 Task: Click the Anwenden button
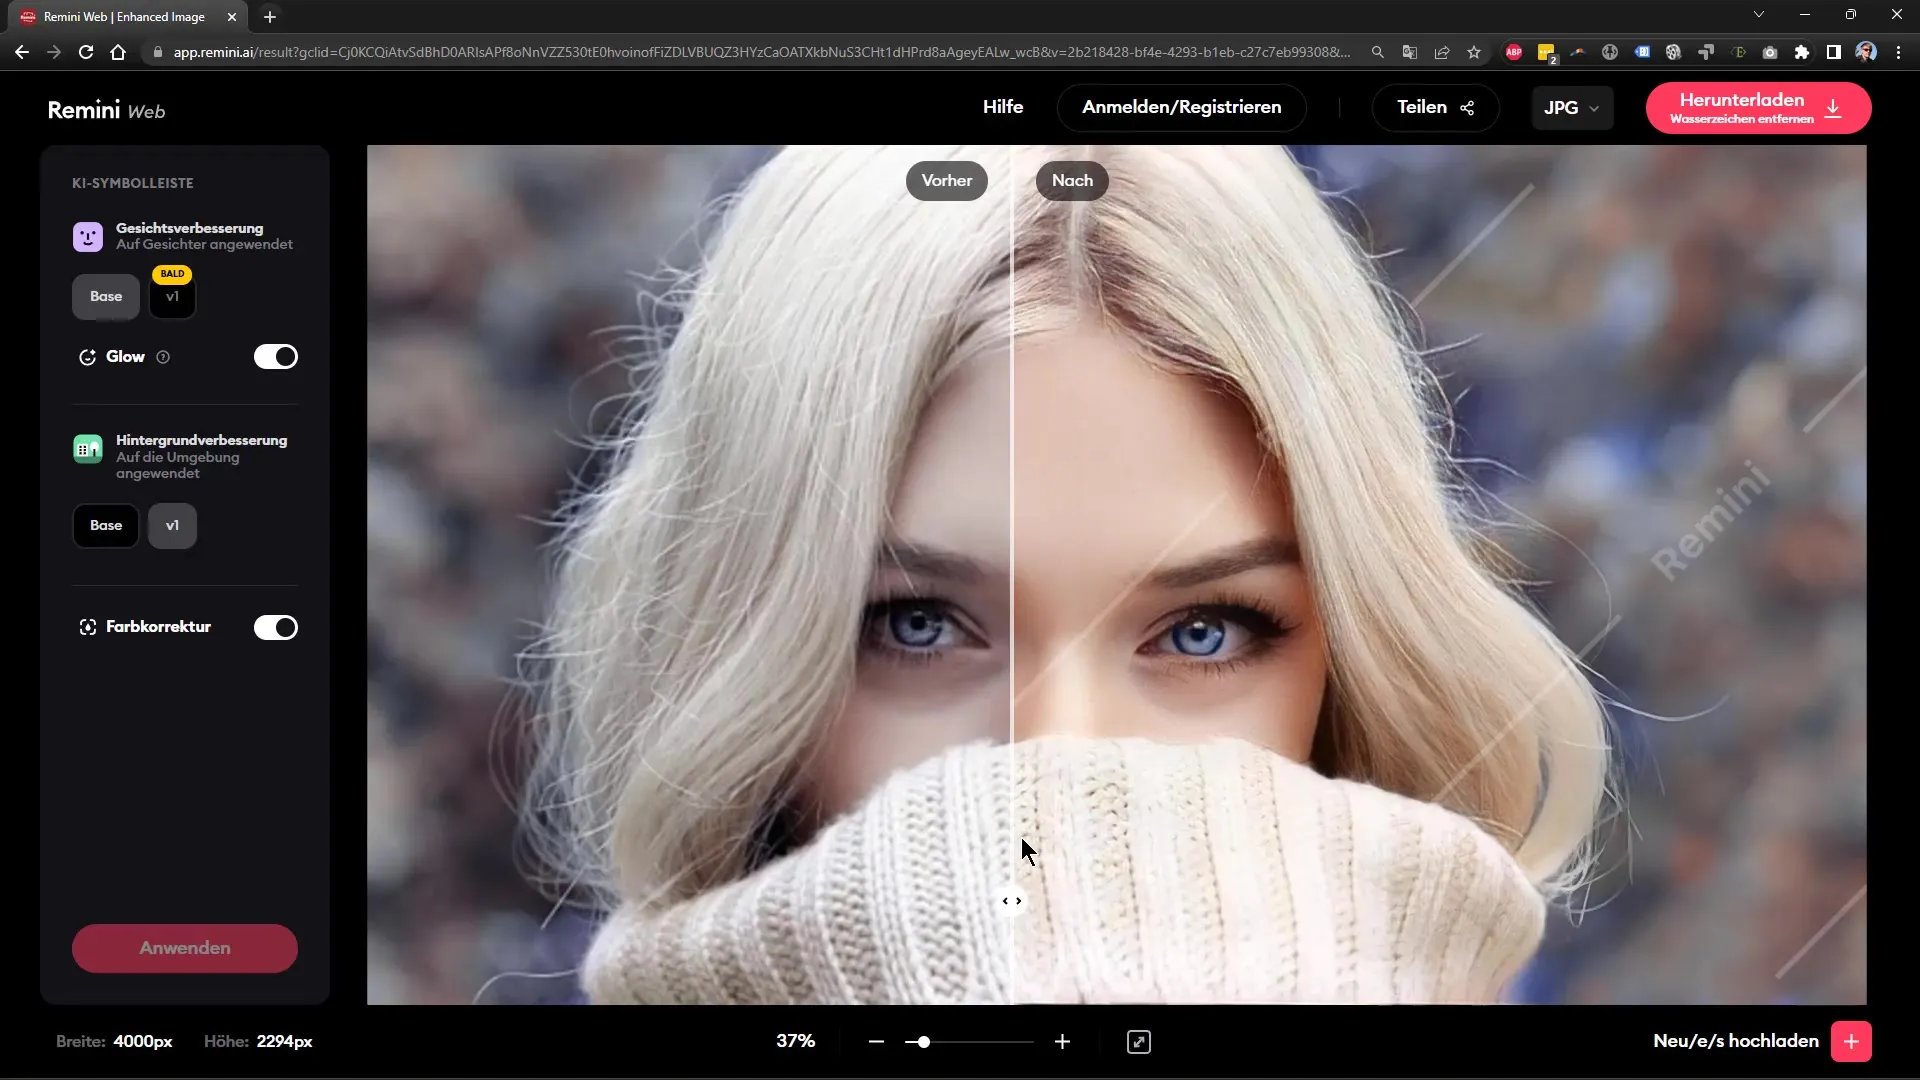tap(185, 948)
